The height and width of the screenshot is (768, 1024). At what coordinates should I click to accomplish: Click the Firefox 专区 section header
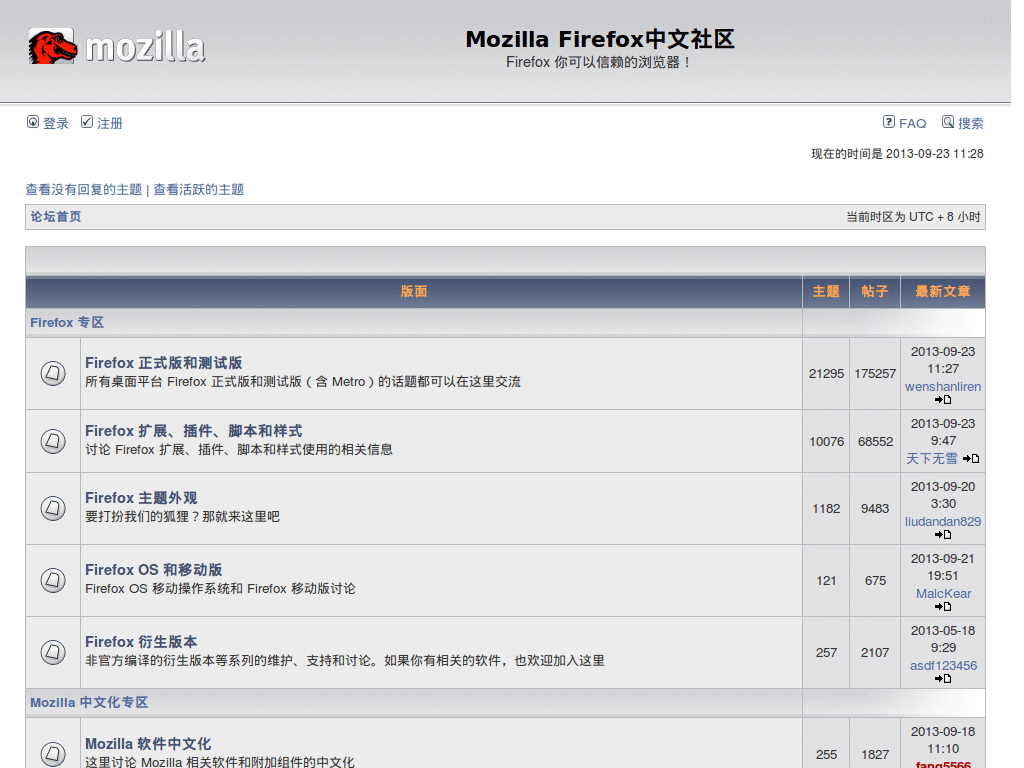coord(68,322)
